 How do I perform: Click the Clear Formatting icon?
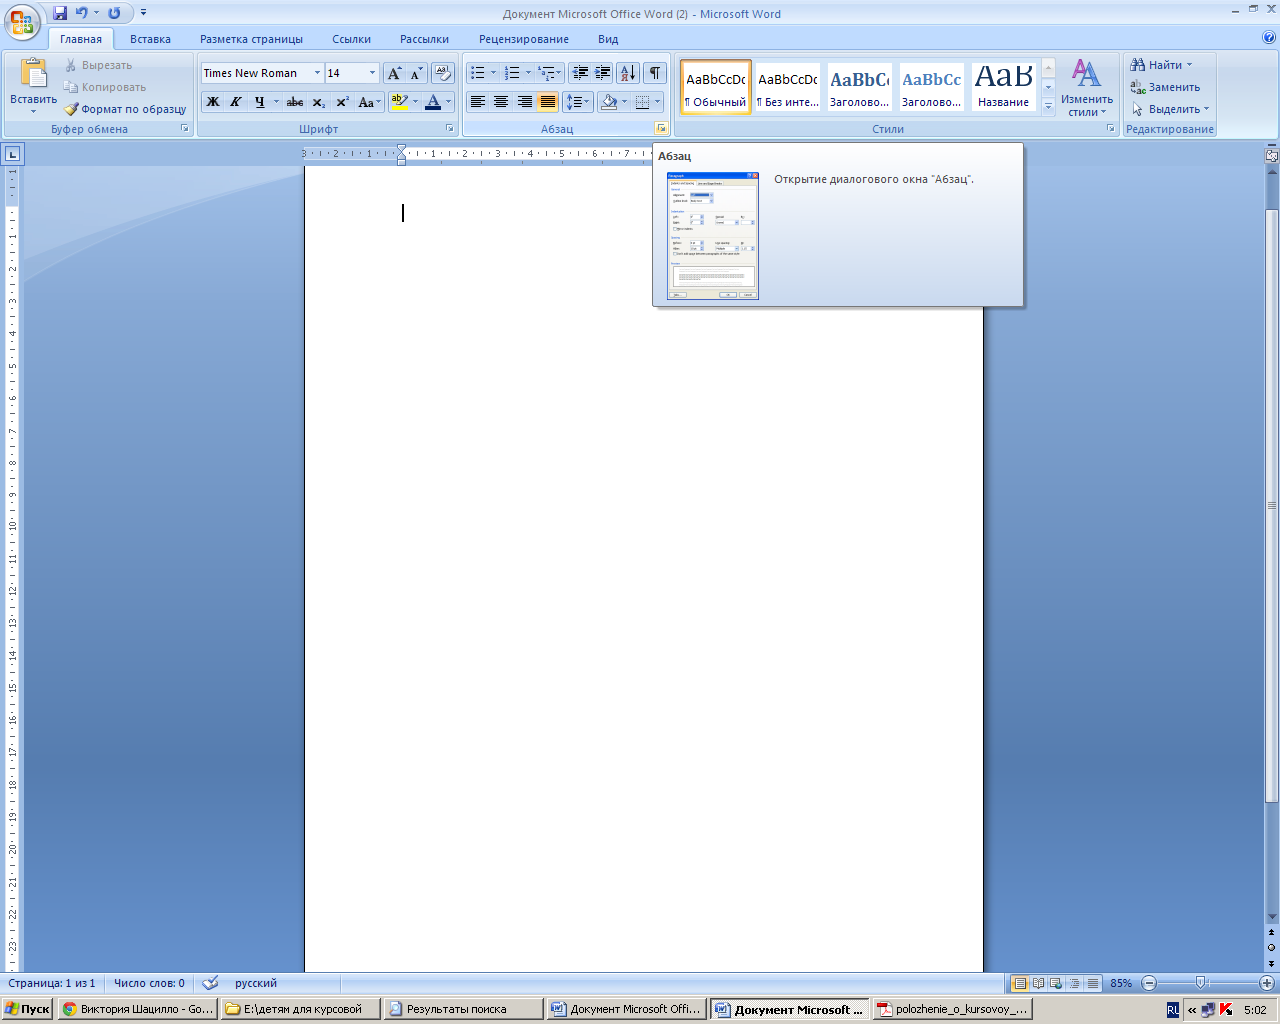[x=443, y=73]
